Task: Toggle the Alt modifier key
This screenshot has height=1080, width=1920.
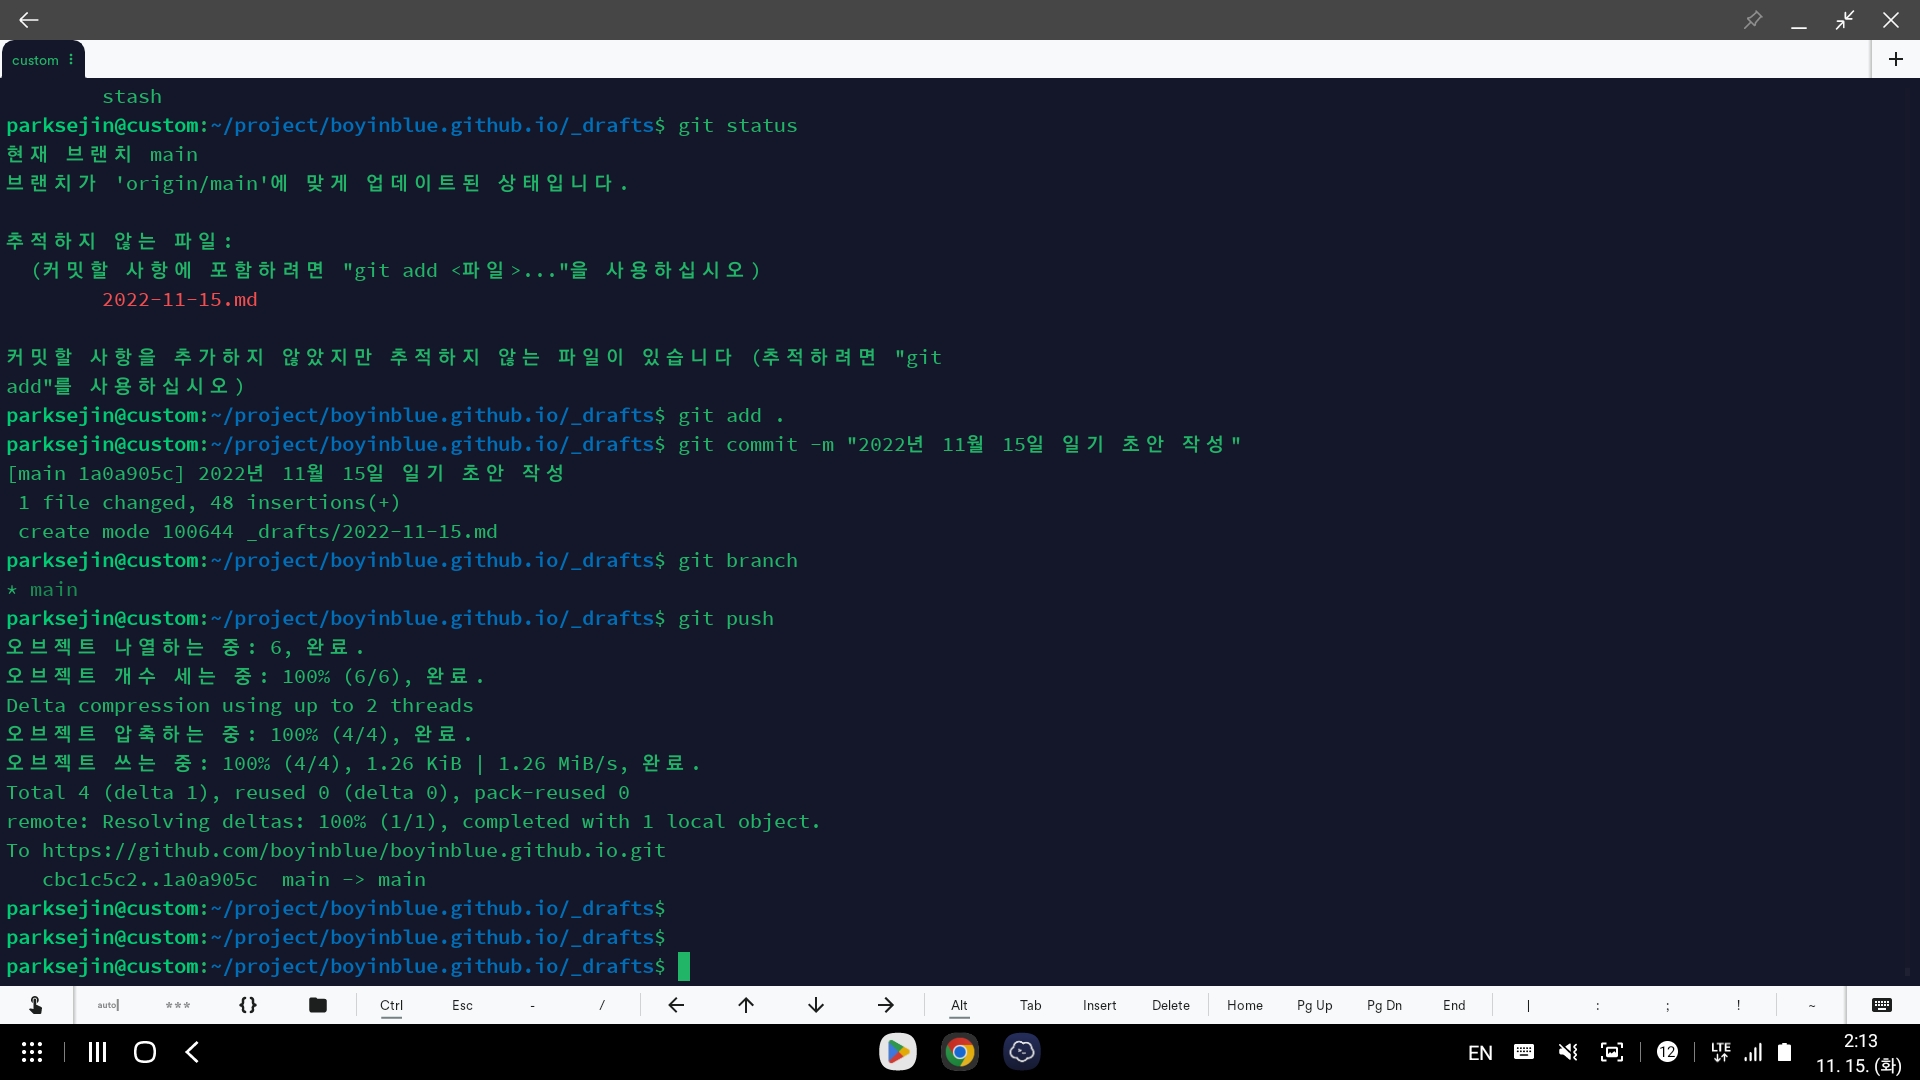Action: tap(960, 1005)
